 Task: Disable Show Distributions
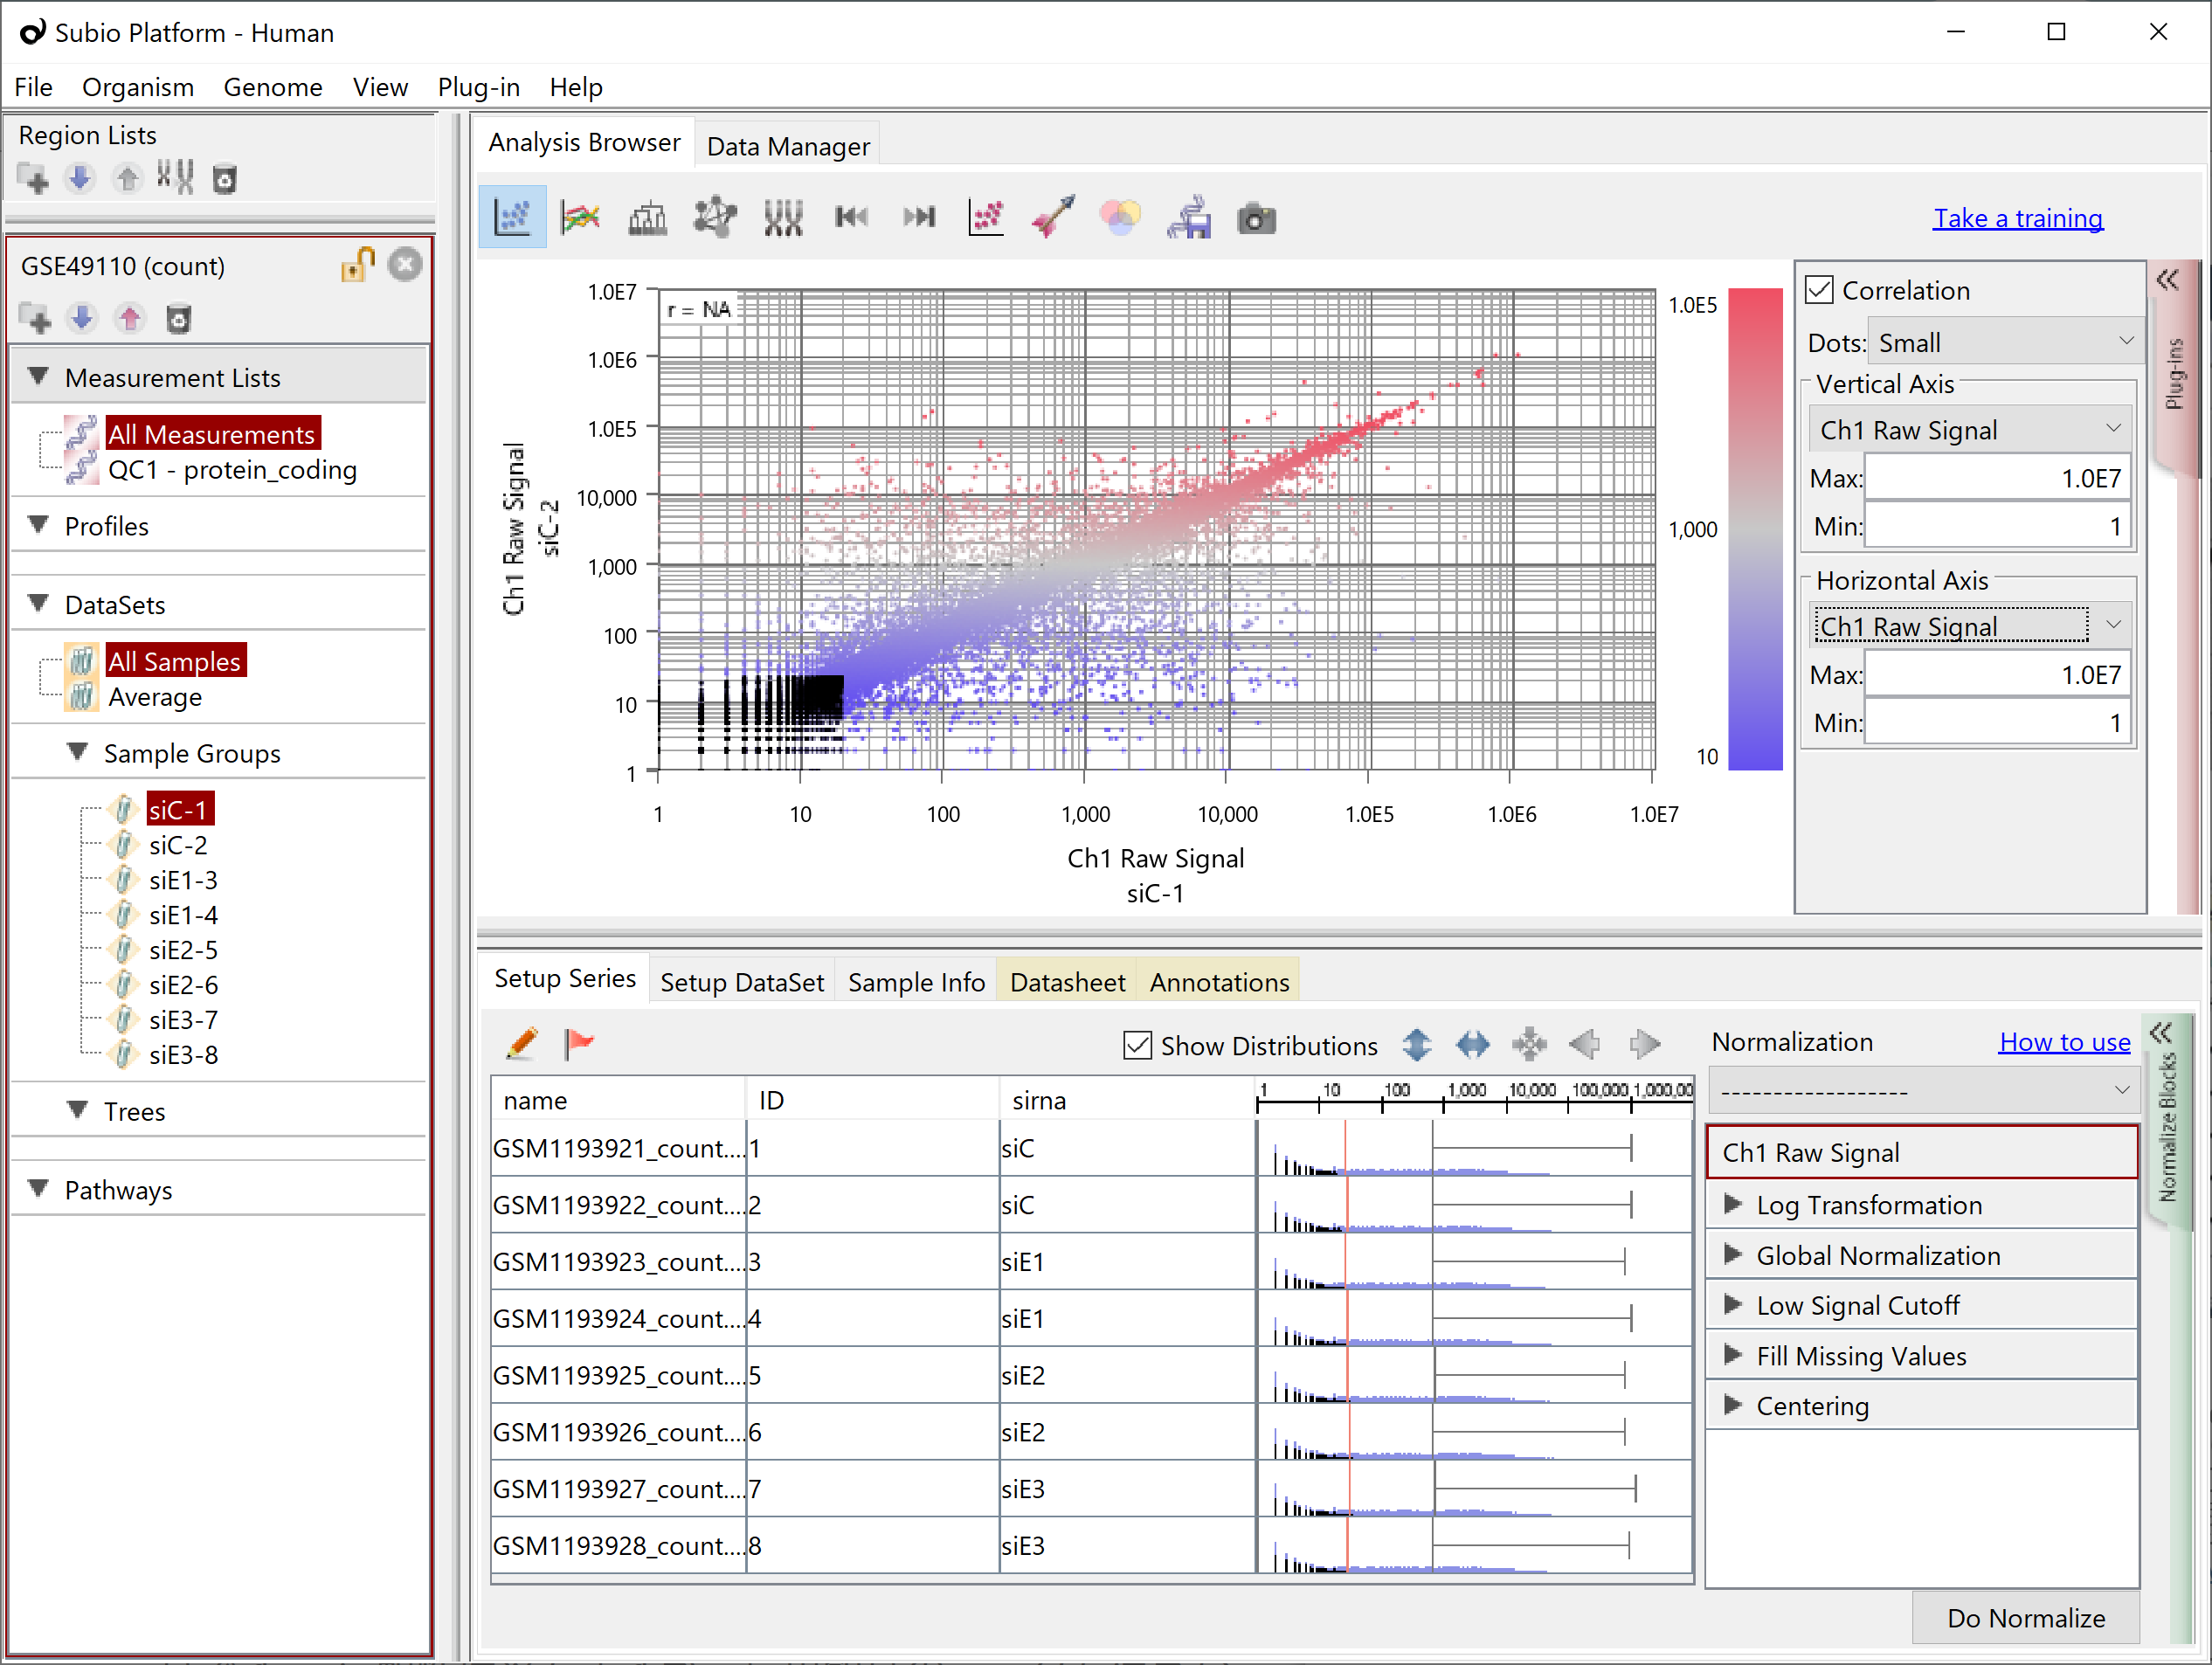[1137, 1045]
